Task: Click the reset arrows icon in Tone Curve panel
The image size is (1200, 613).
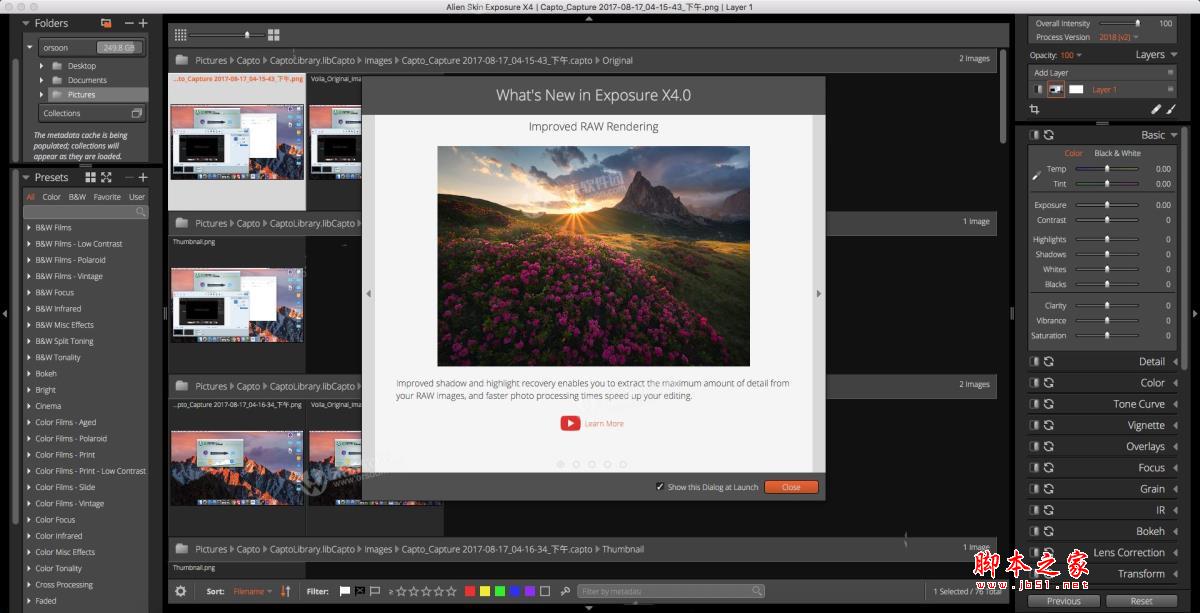Action: coord(1049,404)
